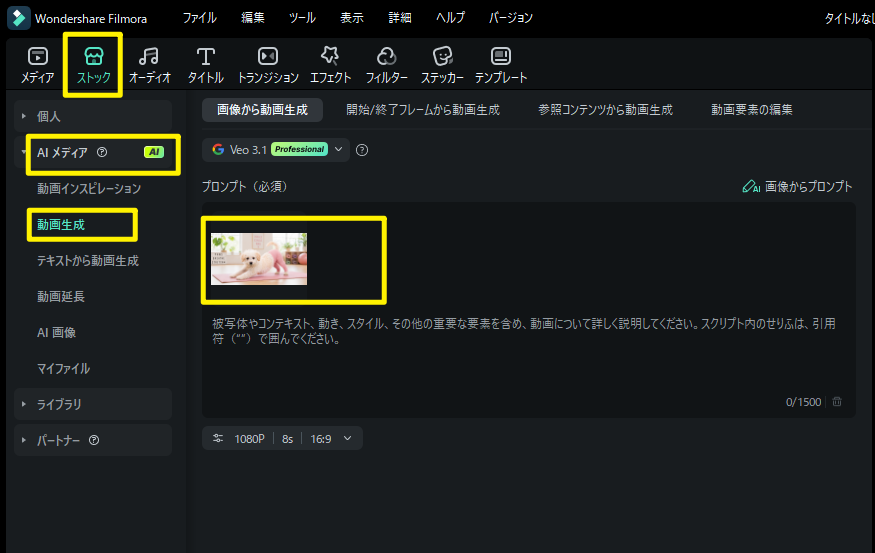Open the 編集 menu

click(x=253, y=18)
